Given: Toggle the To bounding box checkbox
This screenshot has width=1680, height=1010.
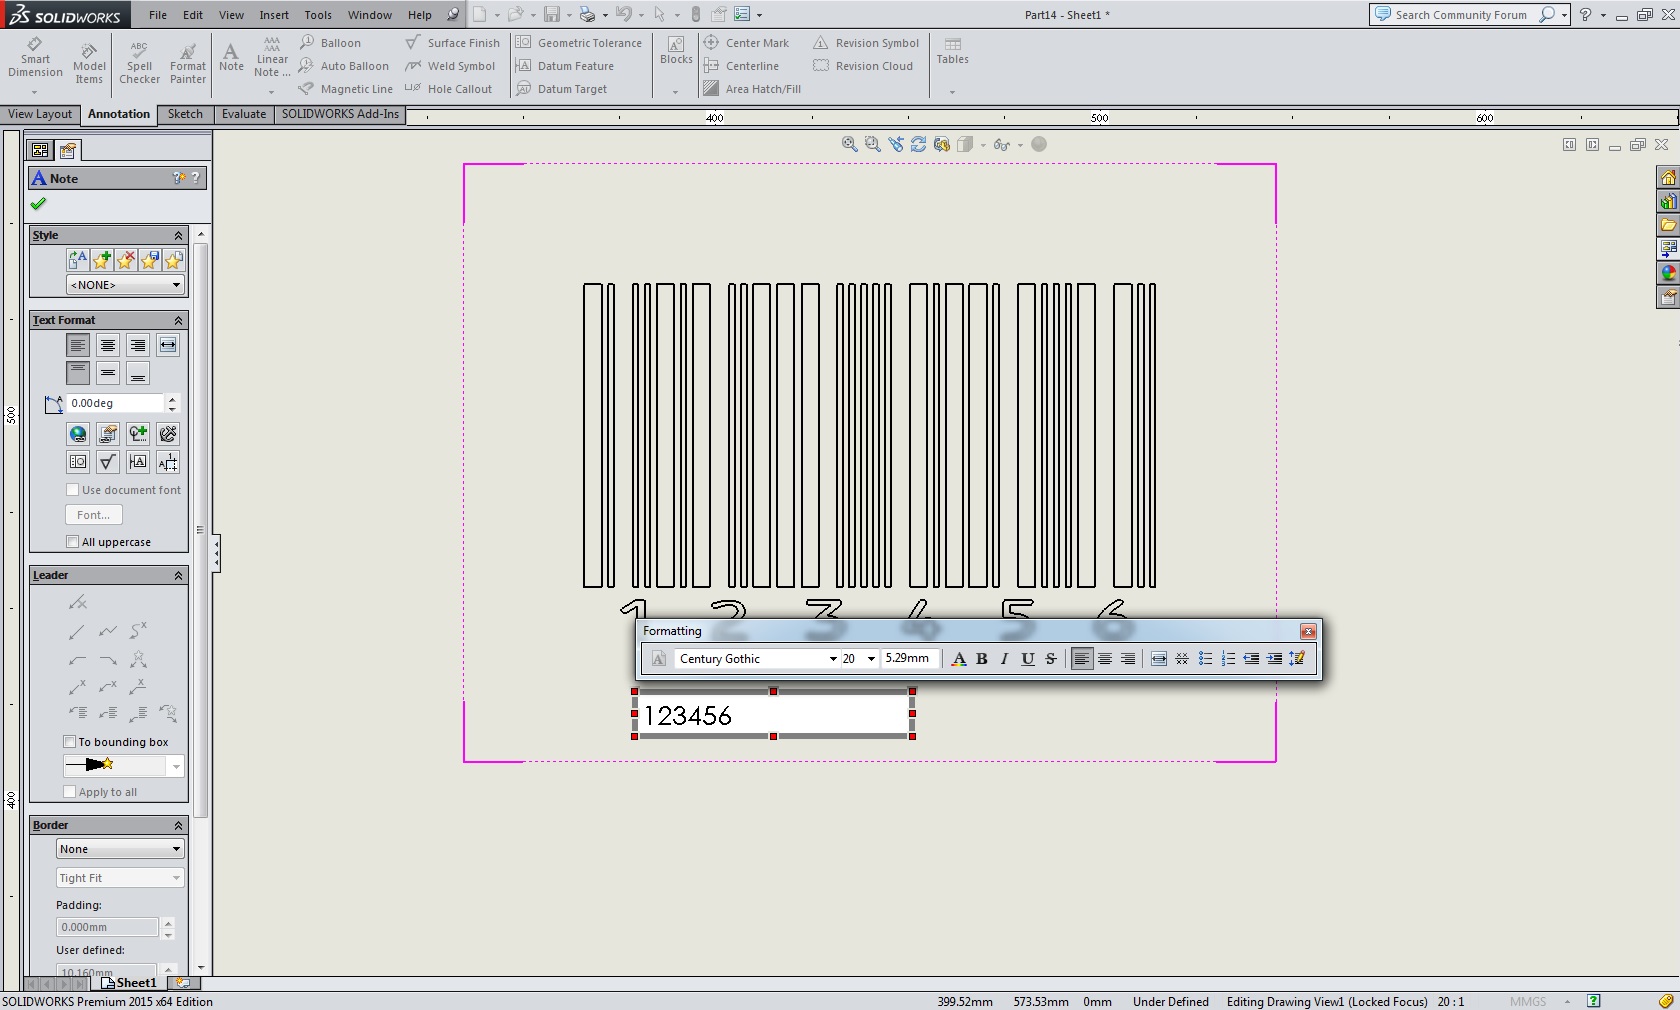Looking at the screenshot, I should pos(70,742).
